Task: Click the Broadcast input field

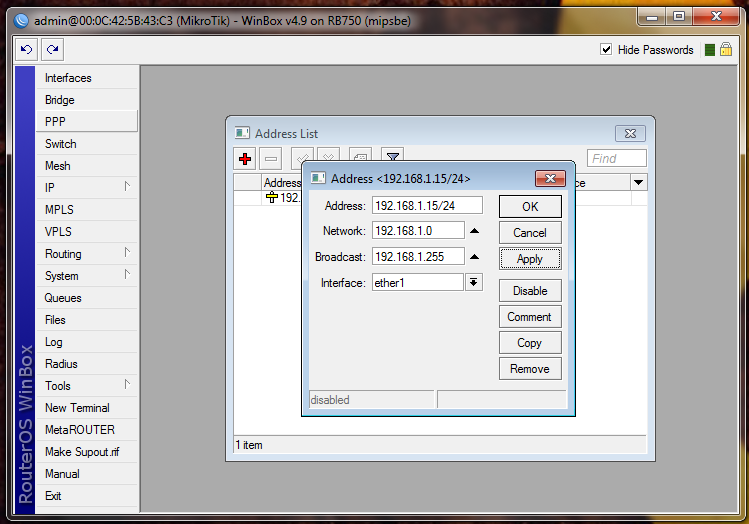Action: 418,257
